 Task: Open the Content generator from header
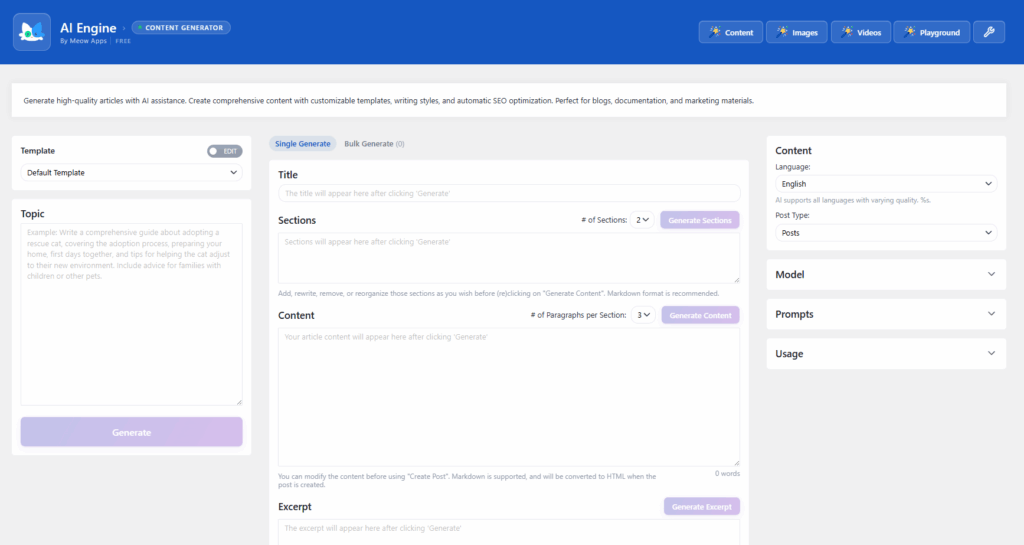pyautogui.click(x=731, y=32)
